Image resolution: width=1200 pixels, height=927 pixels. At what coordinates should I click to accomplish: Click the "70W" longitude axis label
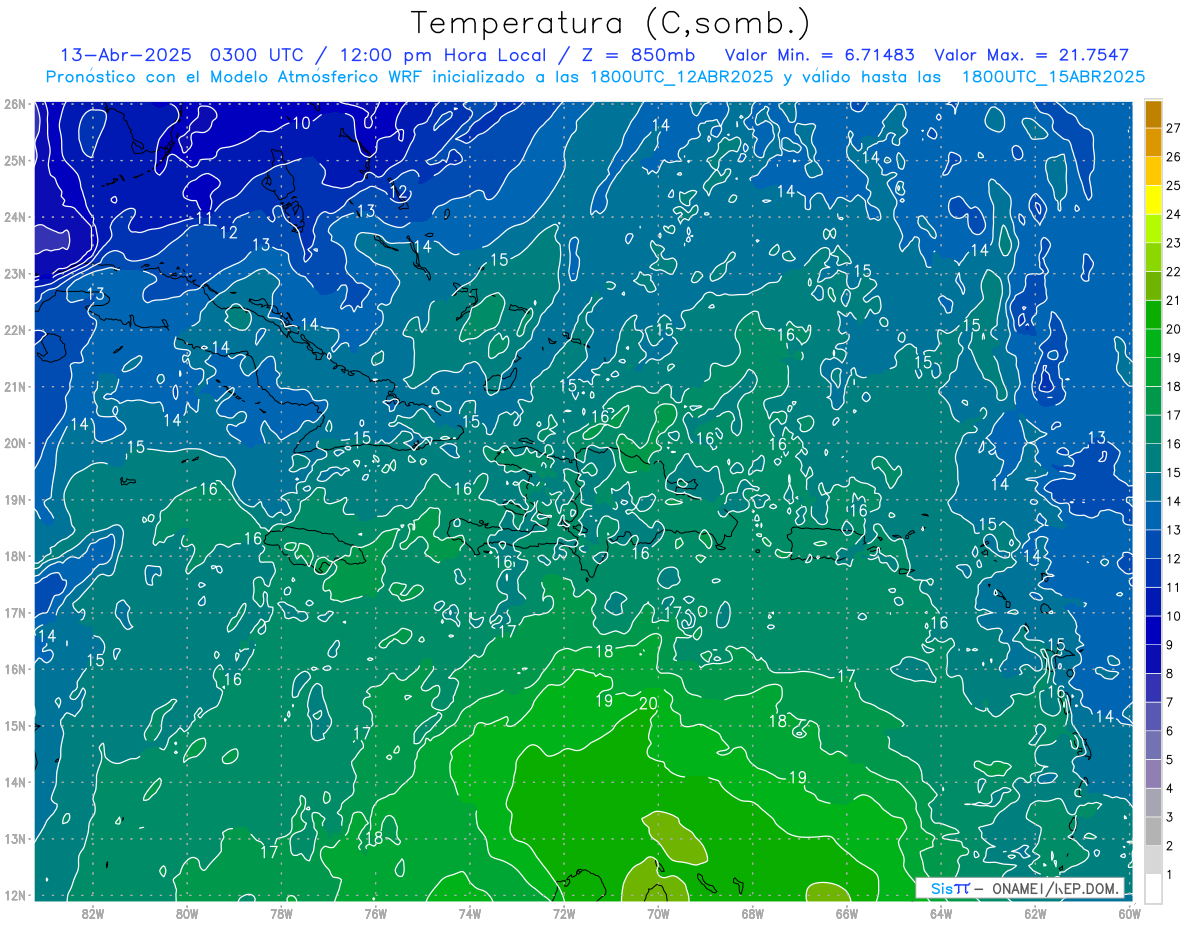[658, 912]
